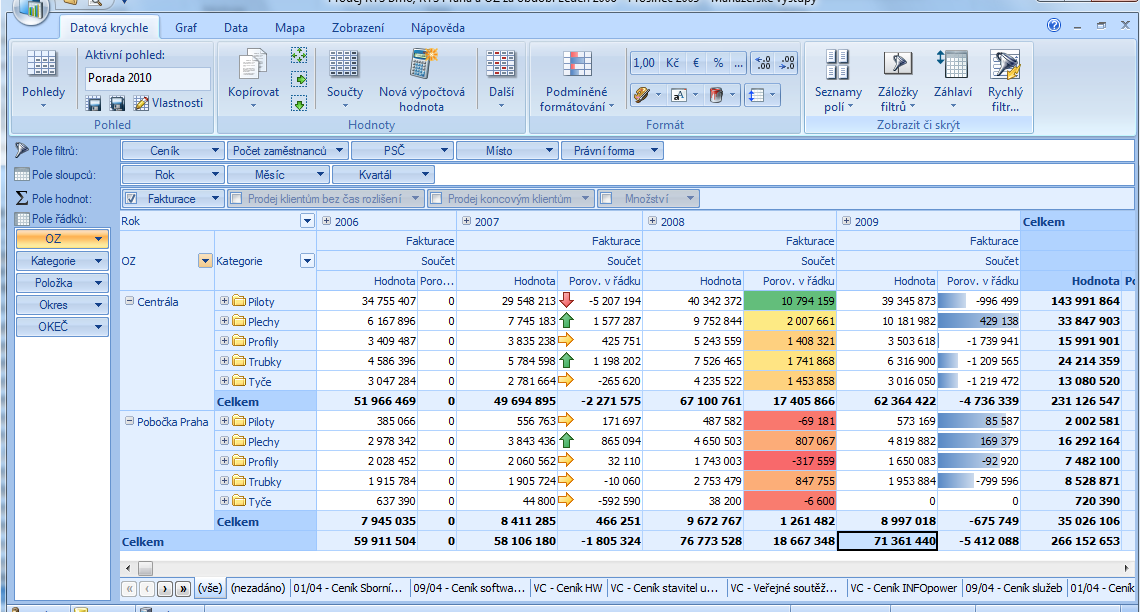1140x614 pixels.
Task: Check the Množství value field checkbox
Action: coord(607,199)
